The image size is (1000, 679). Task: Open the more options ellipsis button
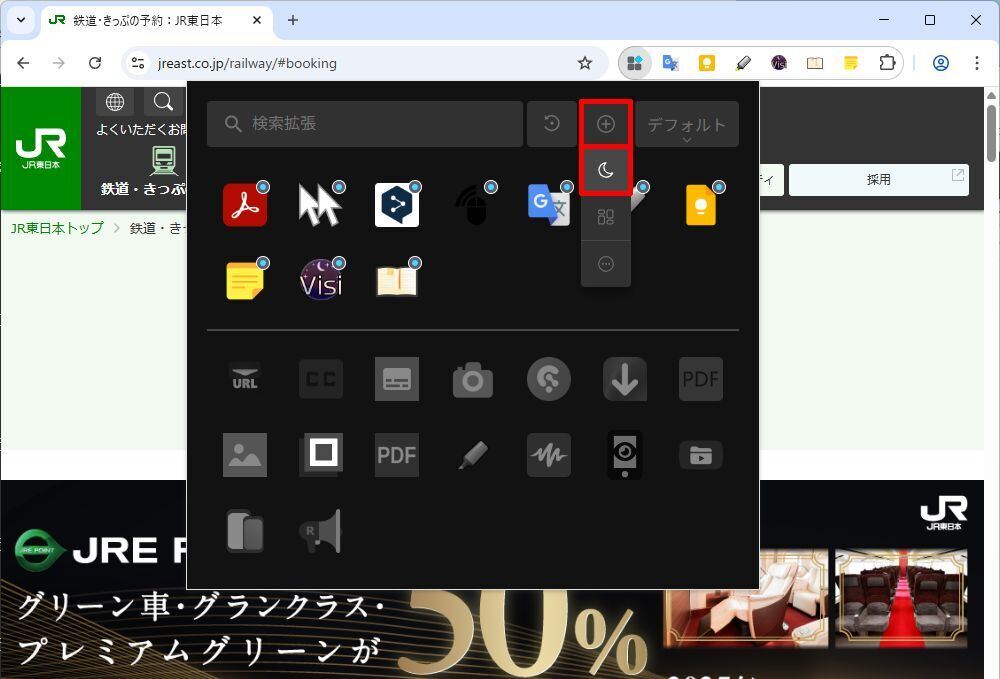coord(605,263)
